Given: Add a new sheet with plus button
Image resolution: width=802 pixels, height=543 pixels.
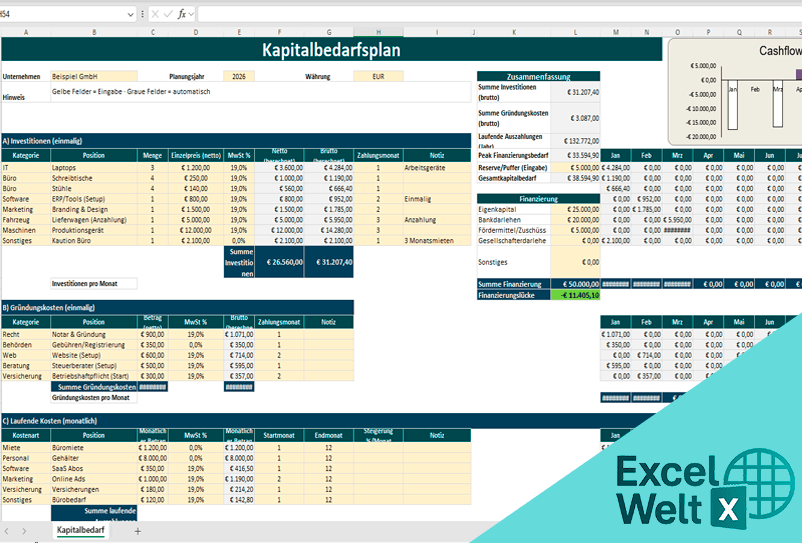Looking at the screenshot, I should click(138, 531).
